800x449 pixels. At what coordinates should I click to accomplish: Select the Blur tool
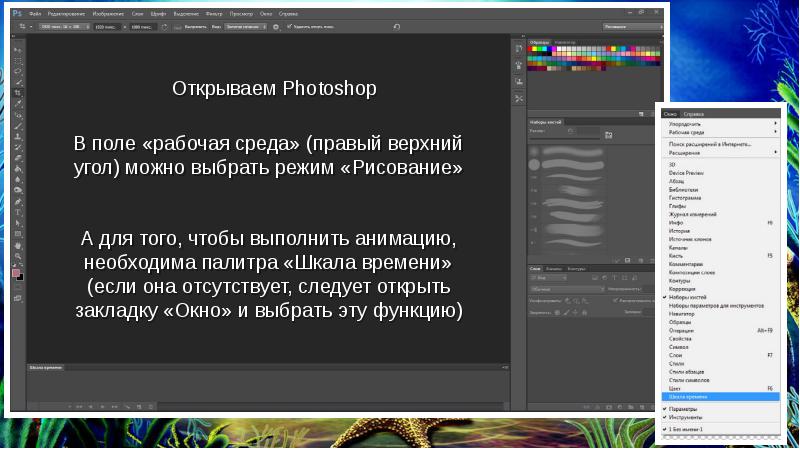18,179
